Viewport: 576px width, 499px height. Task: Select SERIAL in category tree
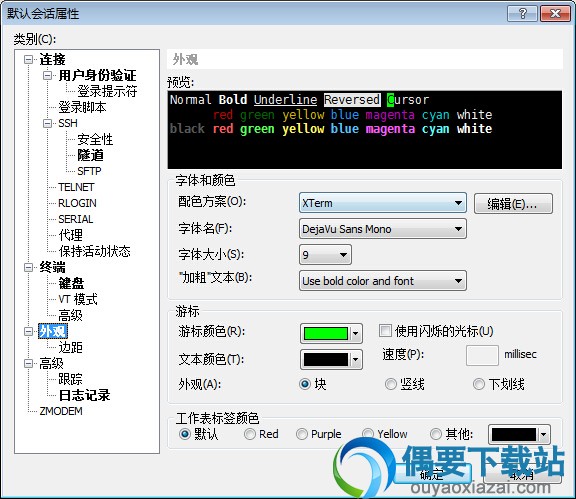point(76,219)
